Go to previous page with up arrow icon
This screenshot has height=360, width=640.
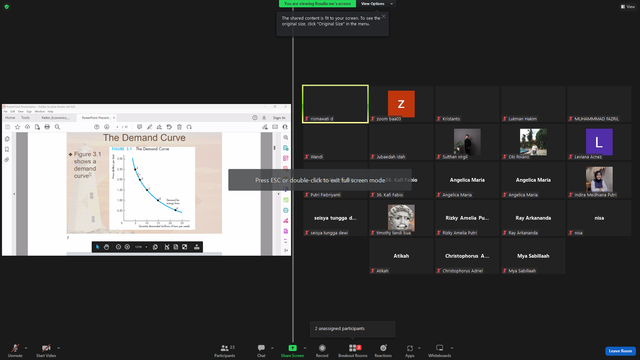pos(97,127)
